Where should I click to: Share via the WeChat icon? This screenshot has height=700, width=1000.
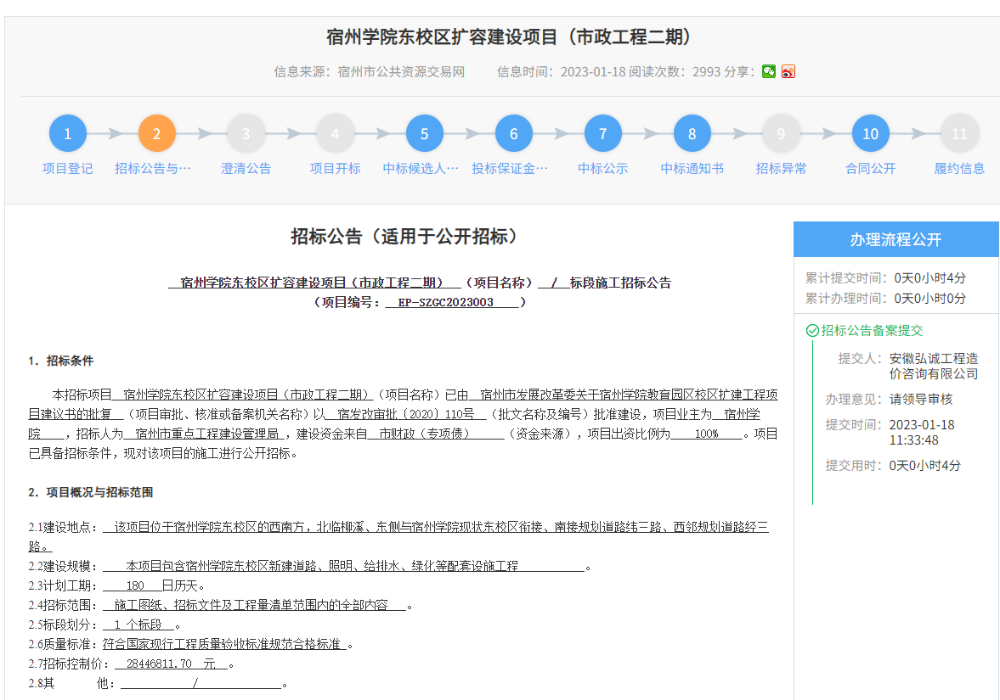(769, 71)
